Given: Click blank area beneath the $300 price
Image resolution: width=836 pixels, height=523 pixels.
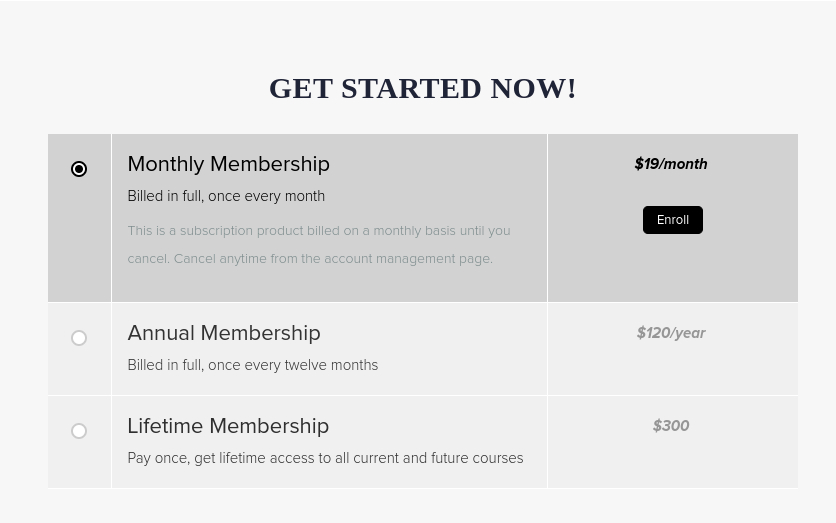Looking at the screenshot, I should [x=672, y=462].
